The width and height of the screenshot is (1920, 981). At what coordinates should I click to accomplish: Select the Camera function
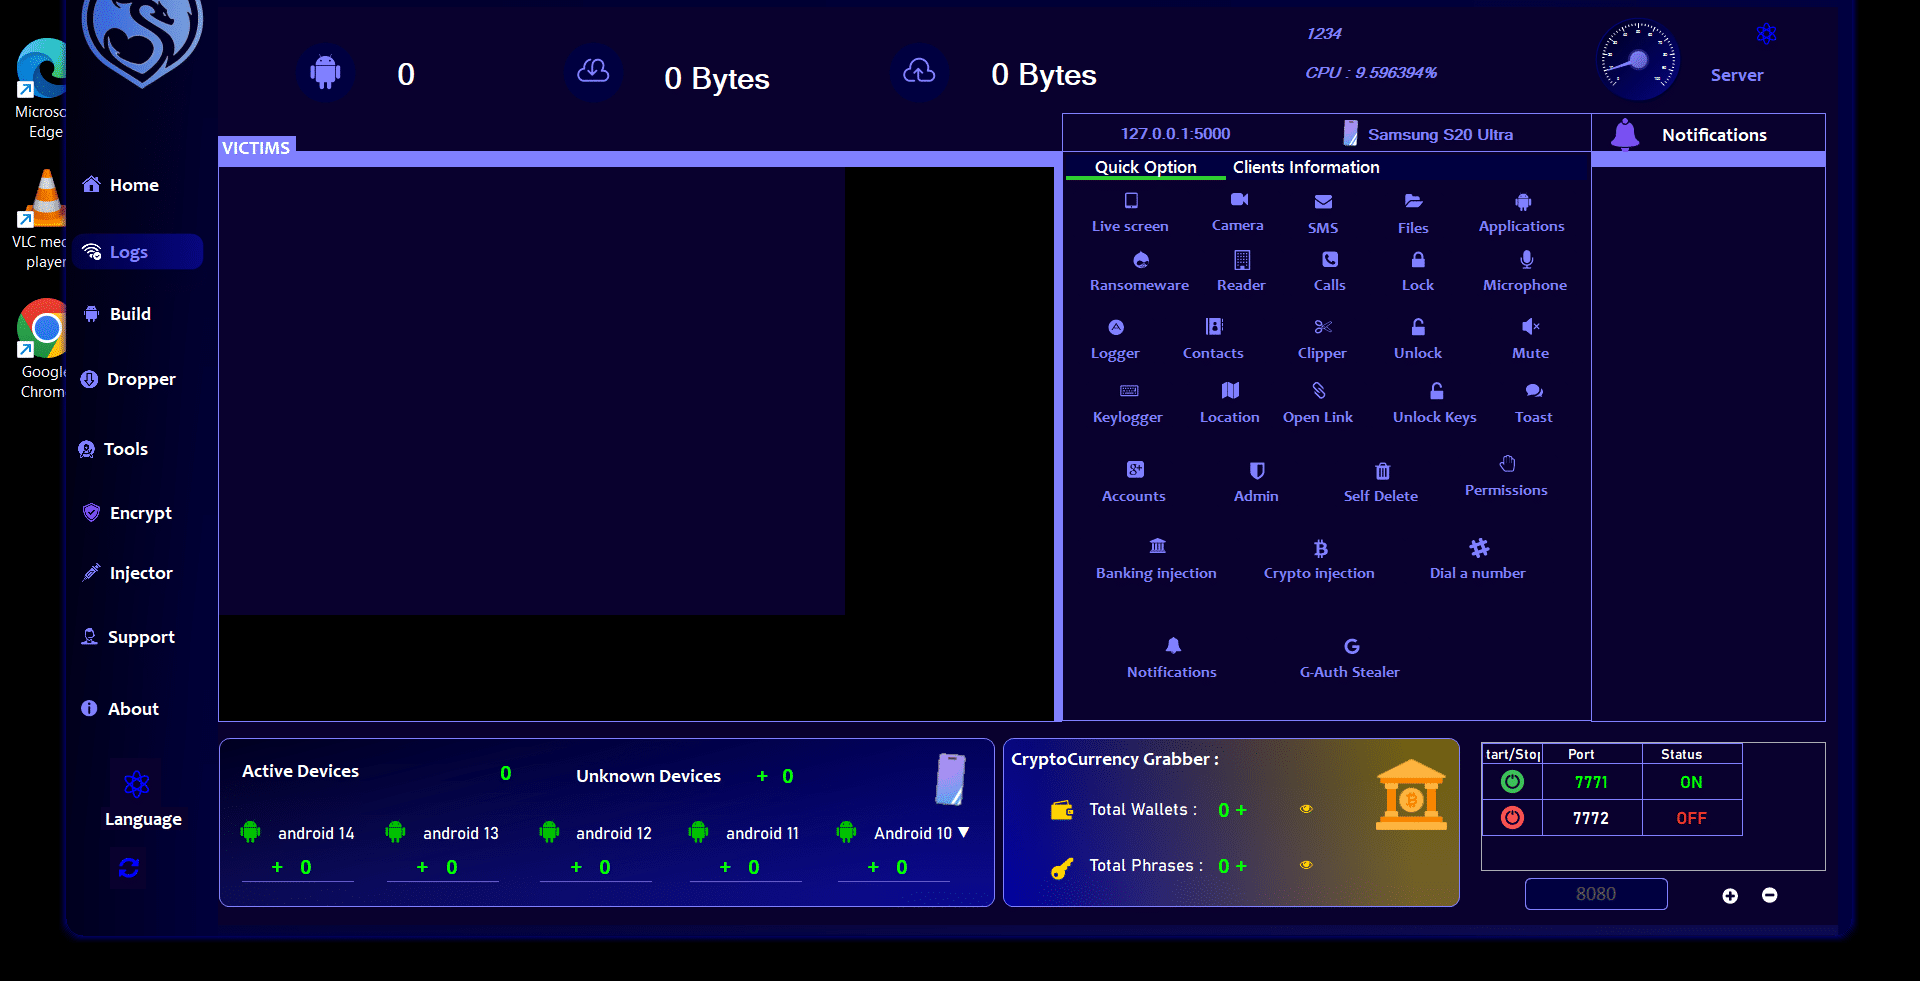coord(1237,210)
